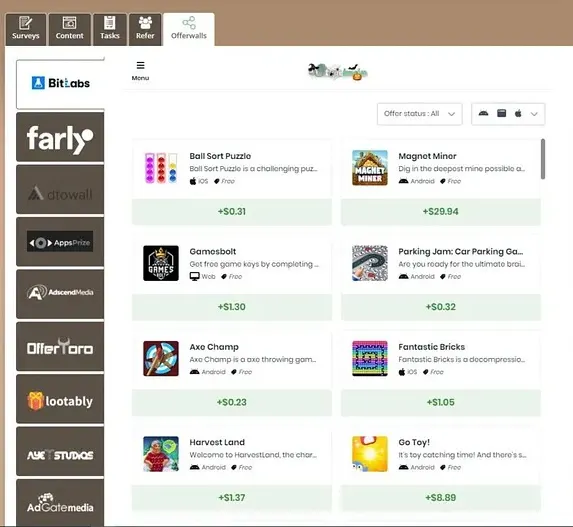Open the AppsPrize offerwall
573x527 pixels.
[x=60, y=242]
